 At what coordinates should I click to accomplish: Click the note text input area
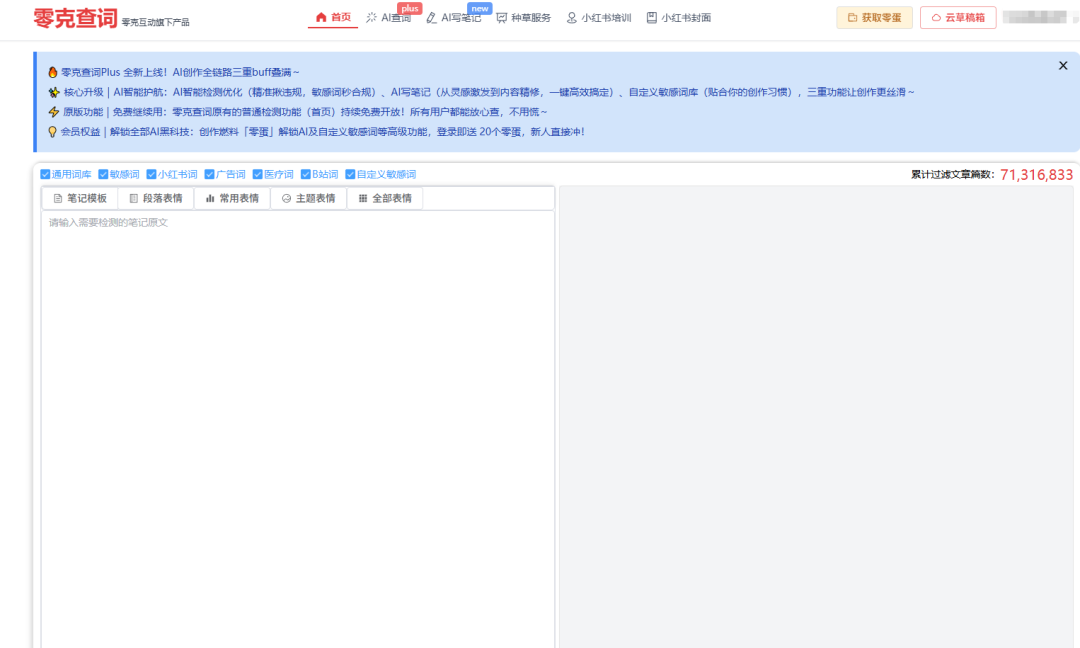tap(297, 400)
